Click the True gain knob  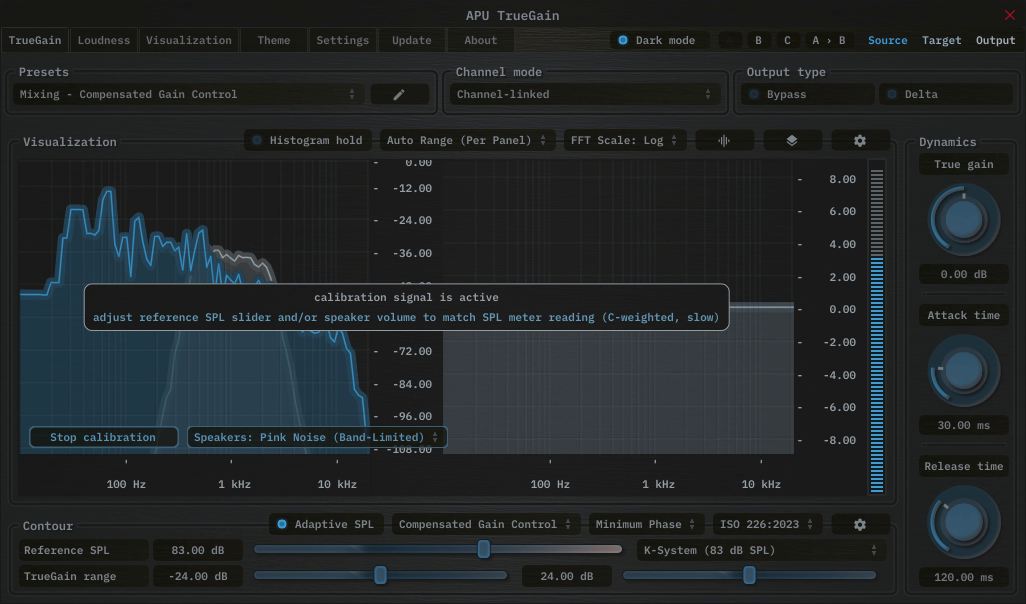click(964, 218)
